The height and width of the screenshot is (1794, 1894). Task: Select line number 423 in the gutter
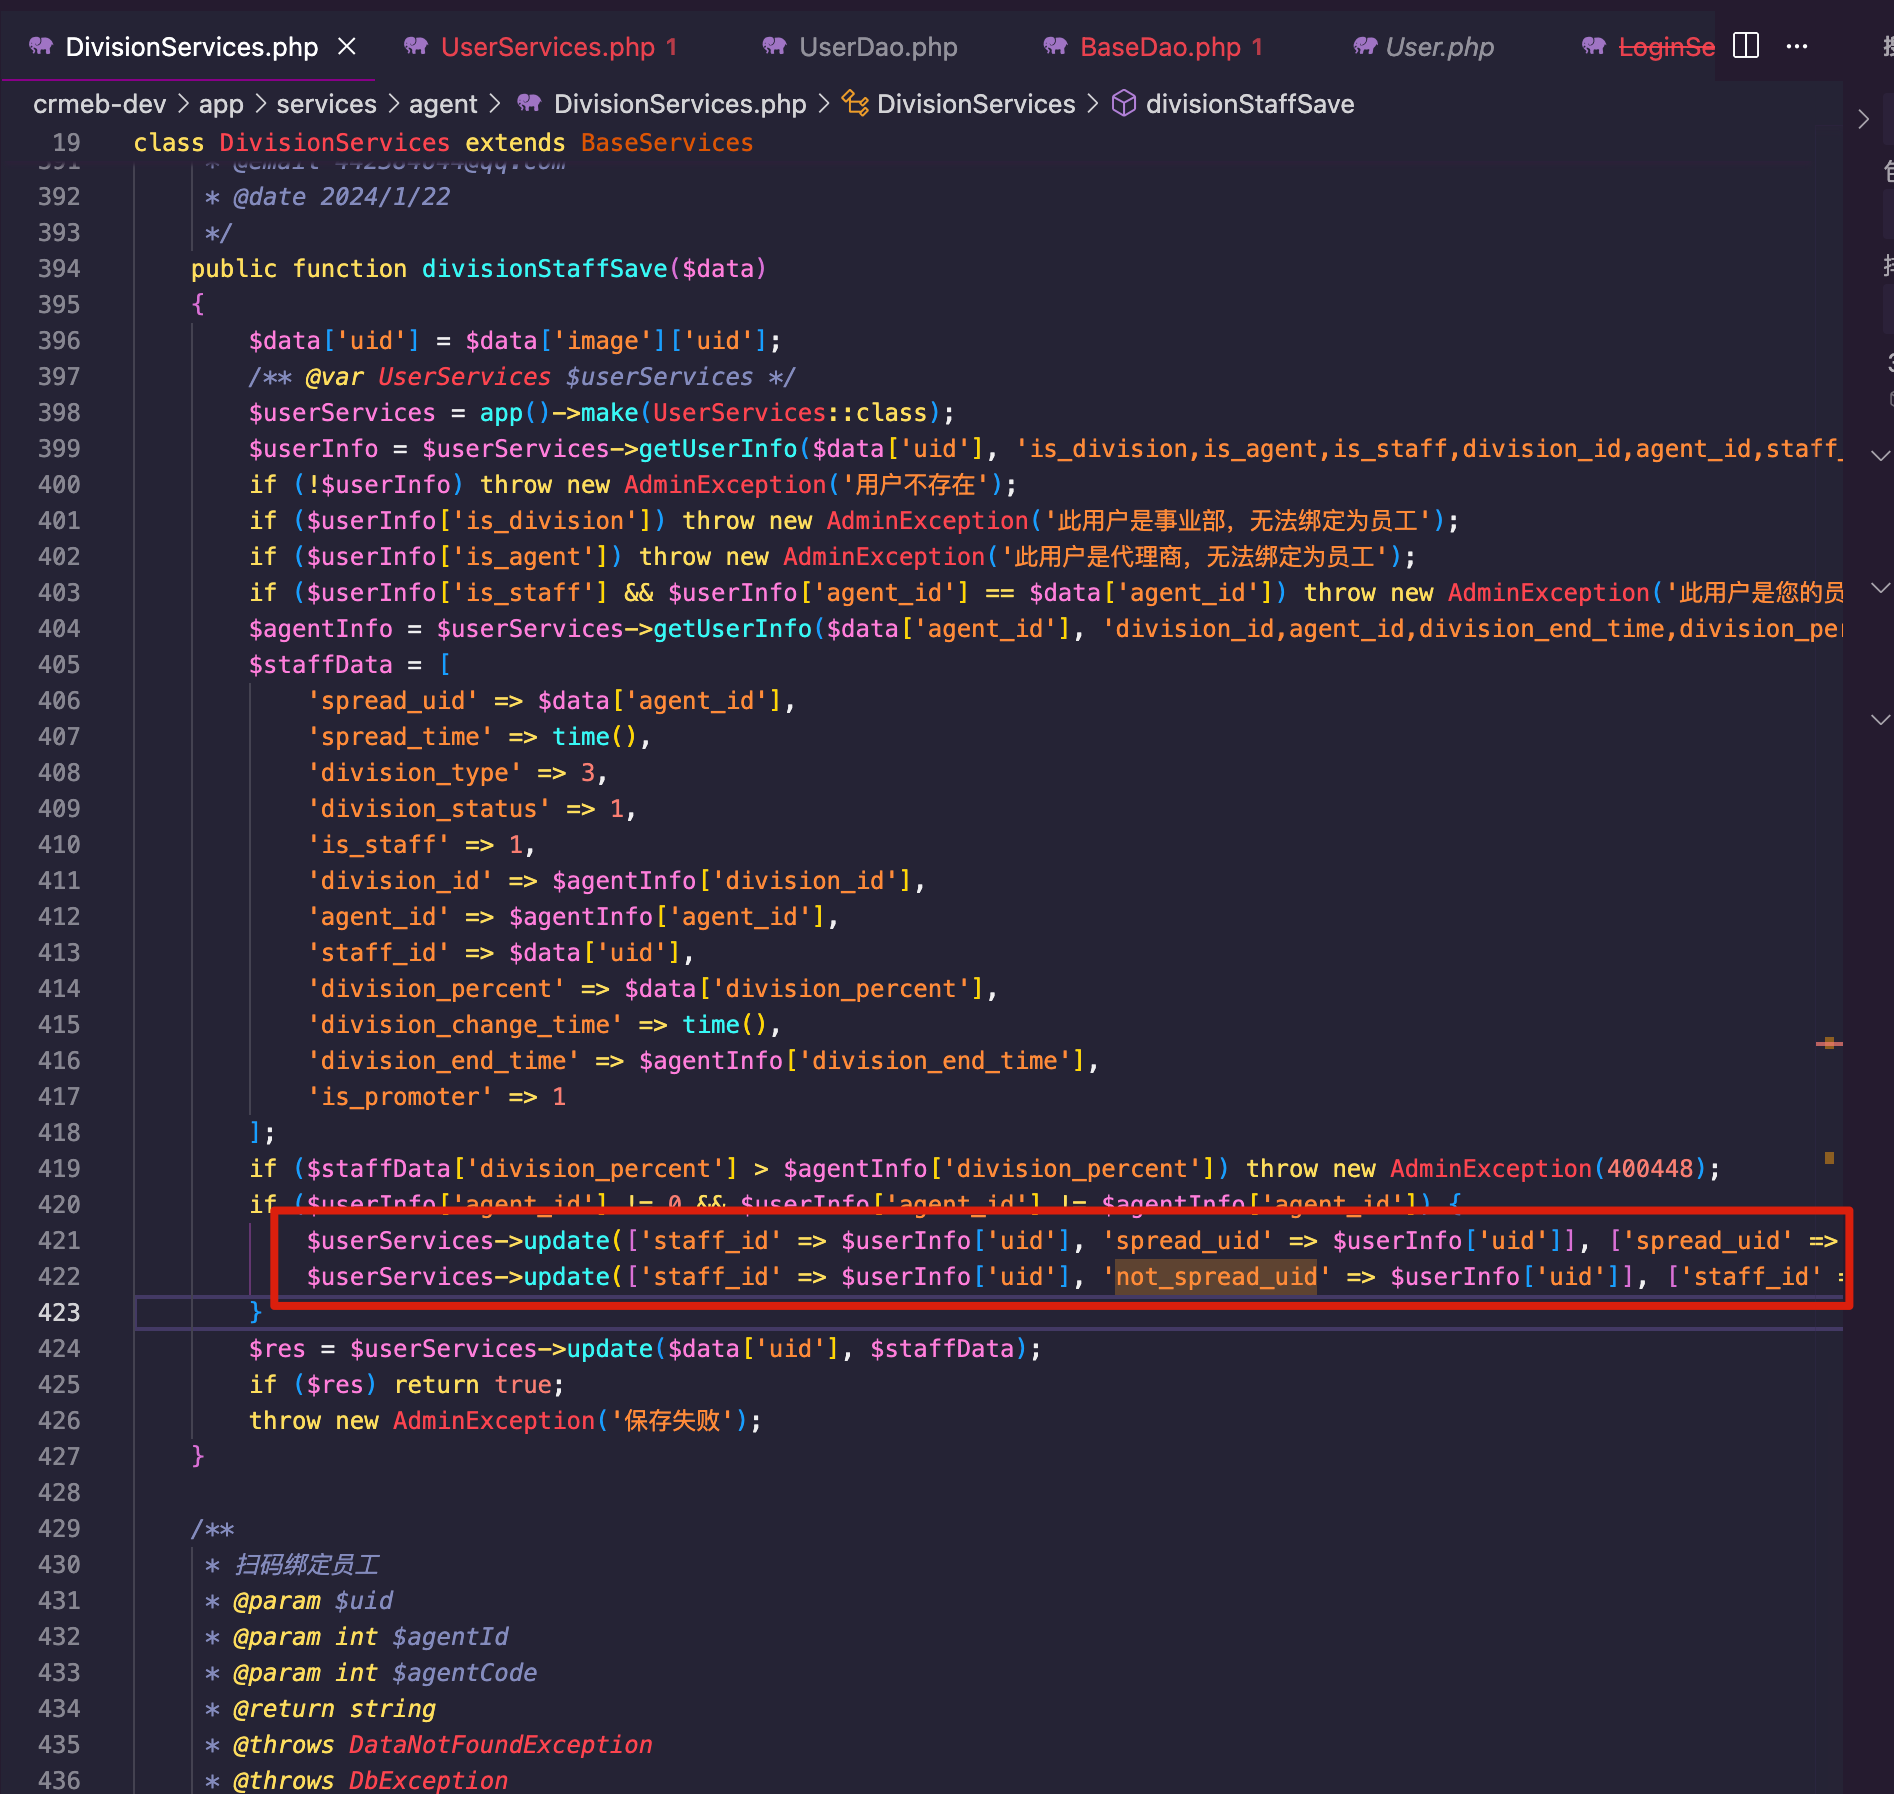(x=59, y=1313)
